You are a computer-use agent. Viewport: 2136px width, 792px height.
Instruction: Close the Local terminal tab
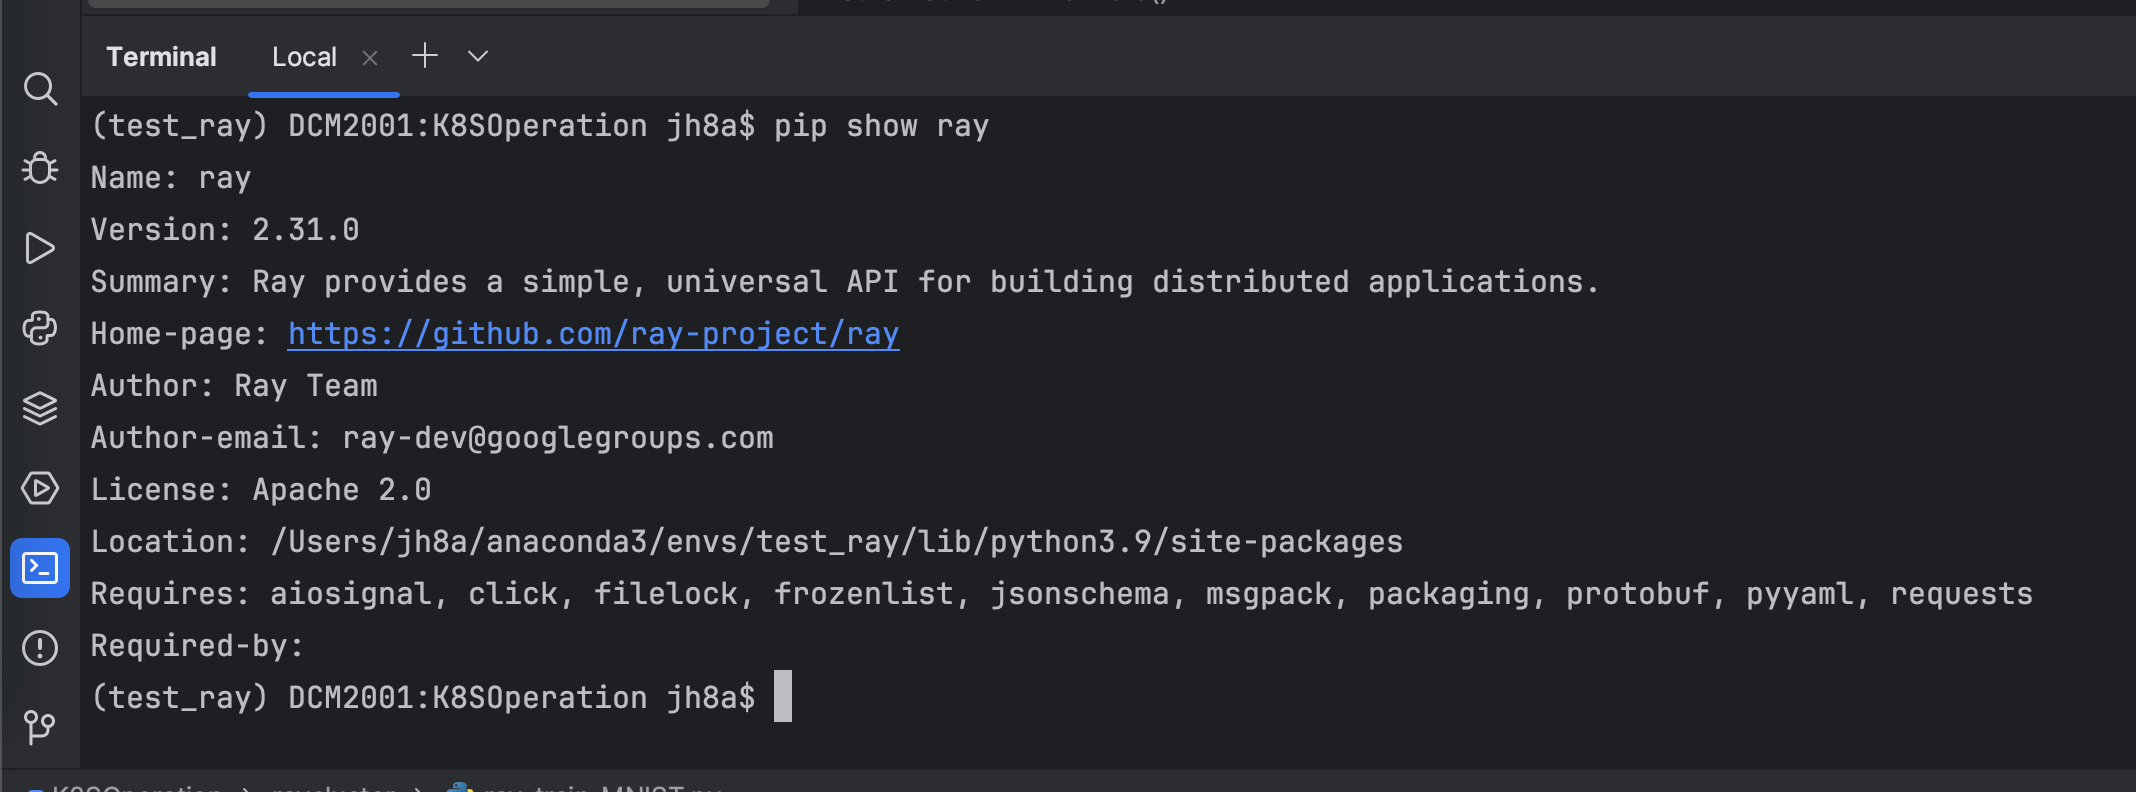(369, 57)
